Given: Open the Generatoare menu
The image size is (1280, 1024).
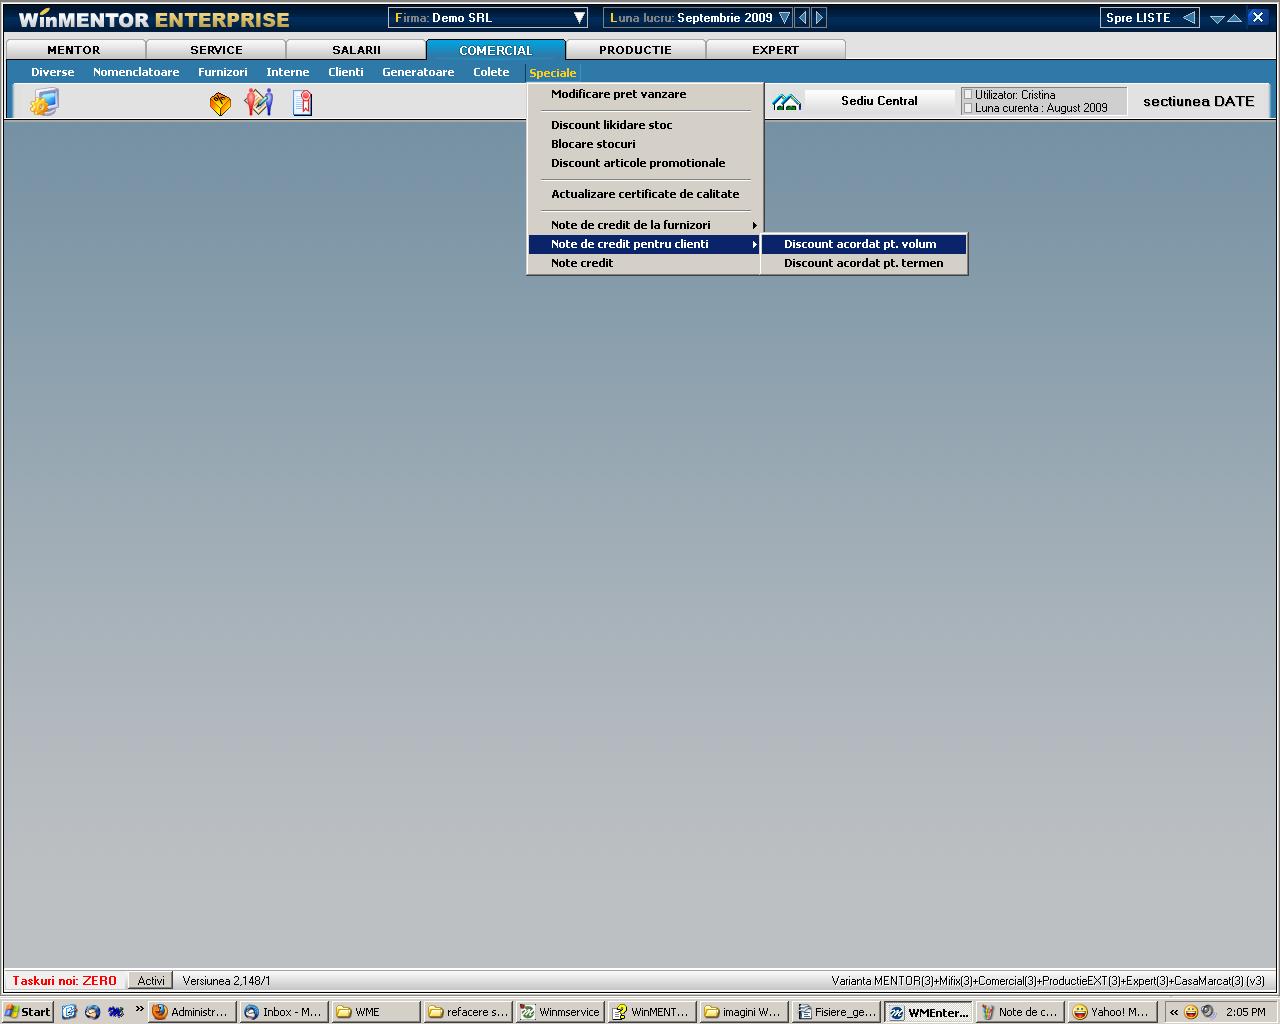Looking at the screenshot, I should 418,72.
